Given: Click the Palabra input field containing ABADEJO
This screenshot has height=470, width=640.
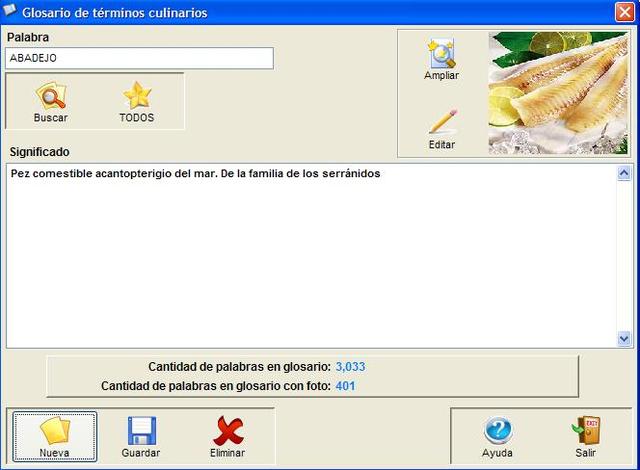Looking at the screenshot, I should 139,58.
